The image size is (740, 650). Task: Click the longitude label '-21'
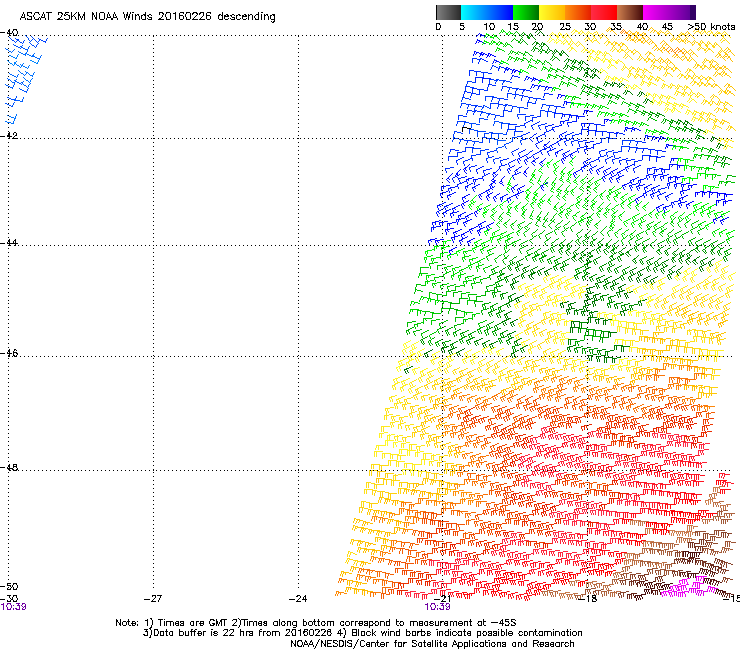tap(442, 598)
